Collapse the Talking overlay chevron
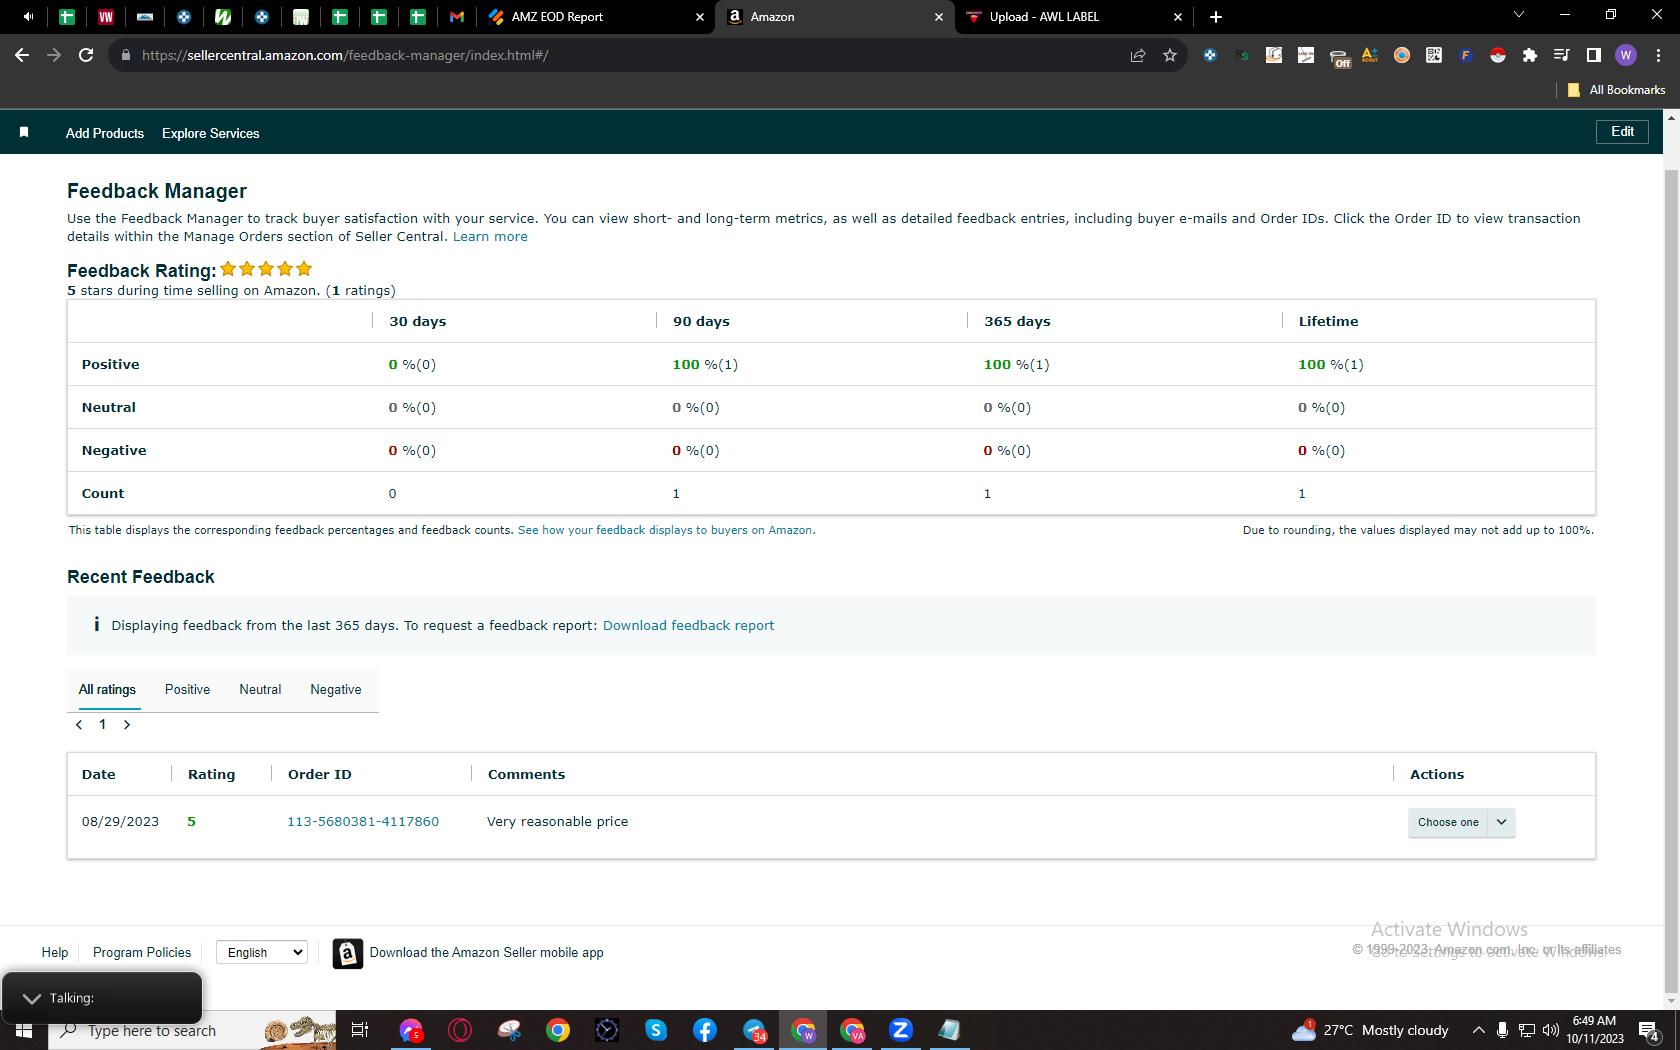Viewport: 1680px width, 1050px height. click(32, 999)
